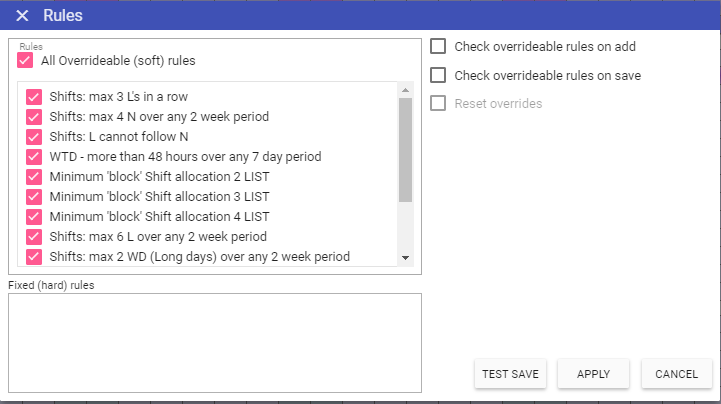Close the Rules dialog with X icon
Screen dimensions: 721x404
(22, 16)
